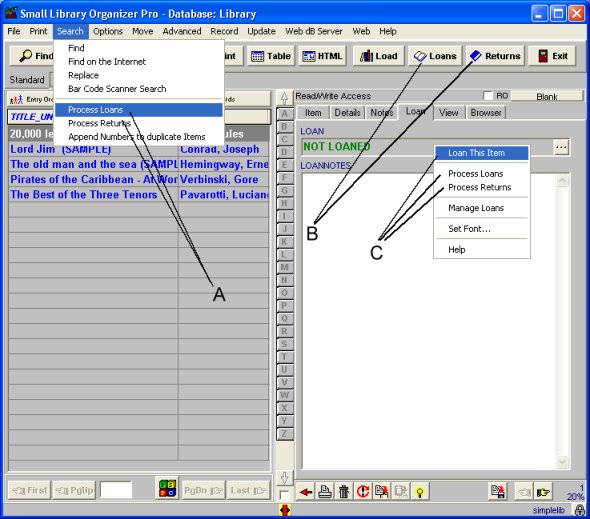The image size is (590, 519).
Task: Select the Lord Jim (SAMPLE) row
Action: (139, 149)
